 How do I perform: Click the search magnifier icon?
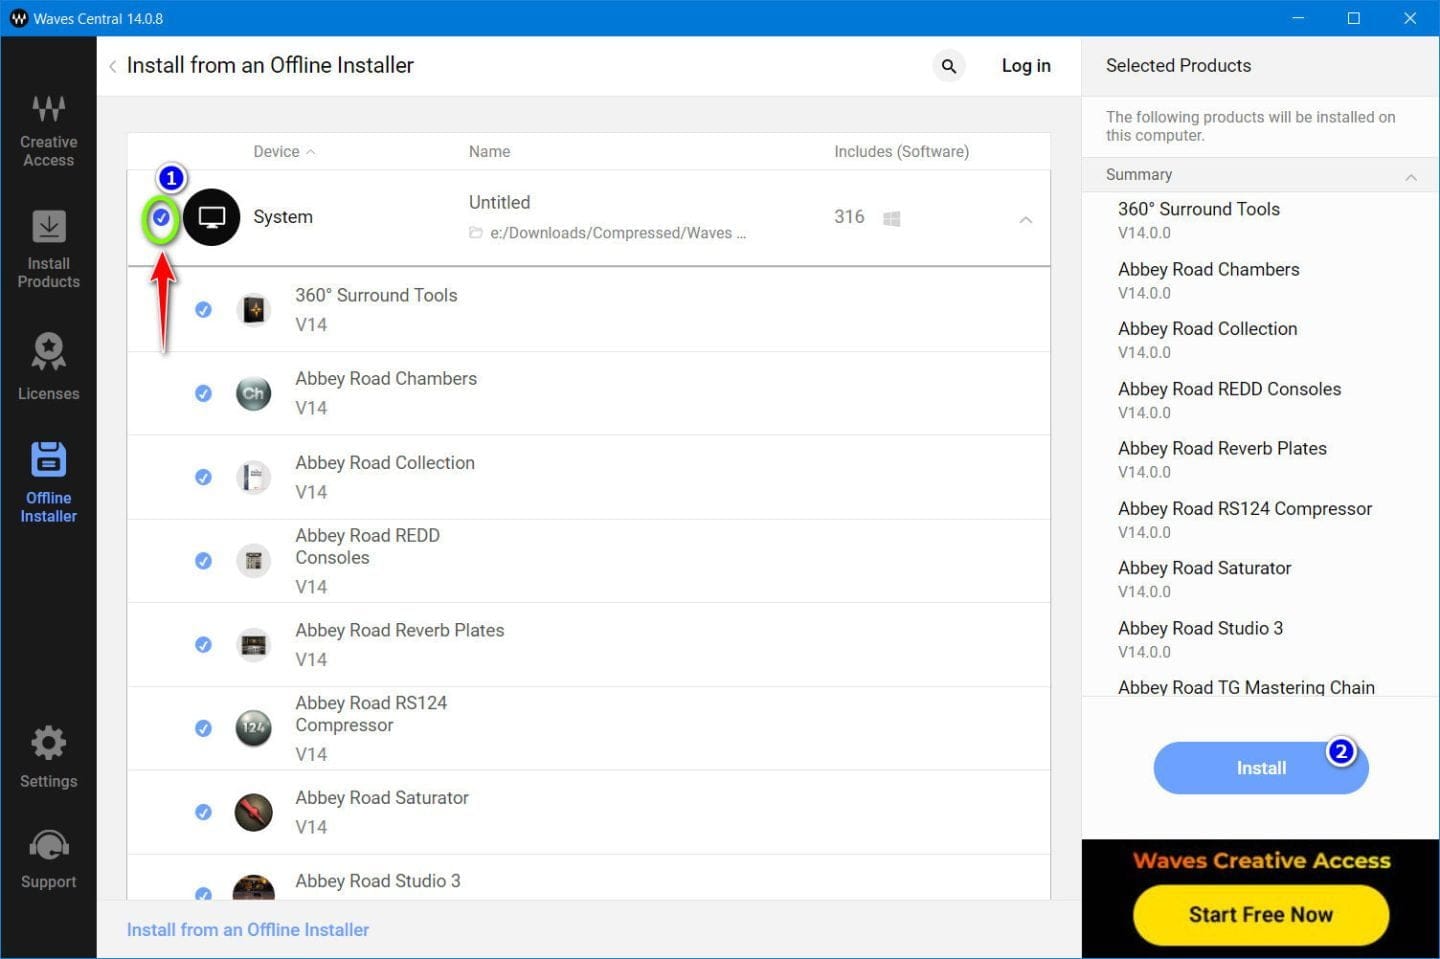tap(949, 66)
